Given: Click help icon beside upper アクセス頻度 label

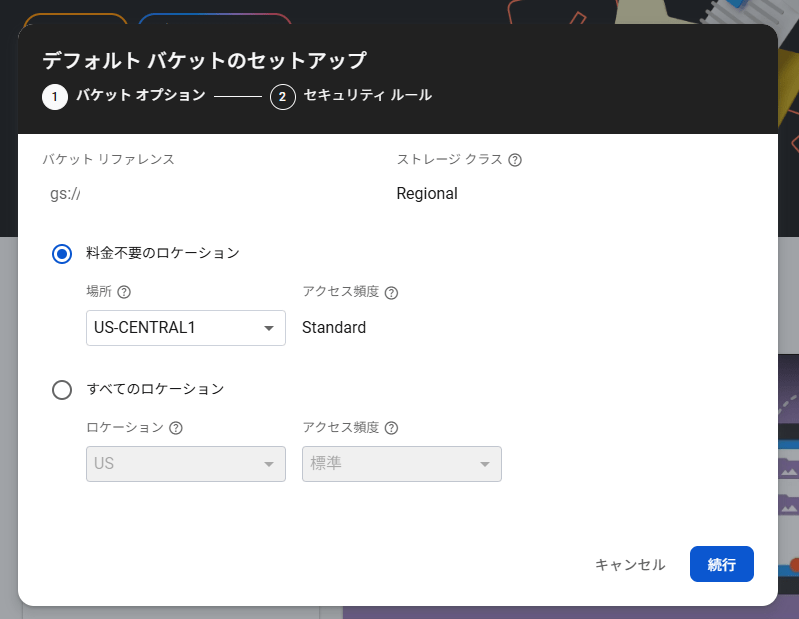Looking at the screenshot, I should click(391, 292).
